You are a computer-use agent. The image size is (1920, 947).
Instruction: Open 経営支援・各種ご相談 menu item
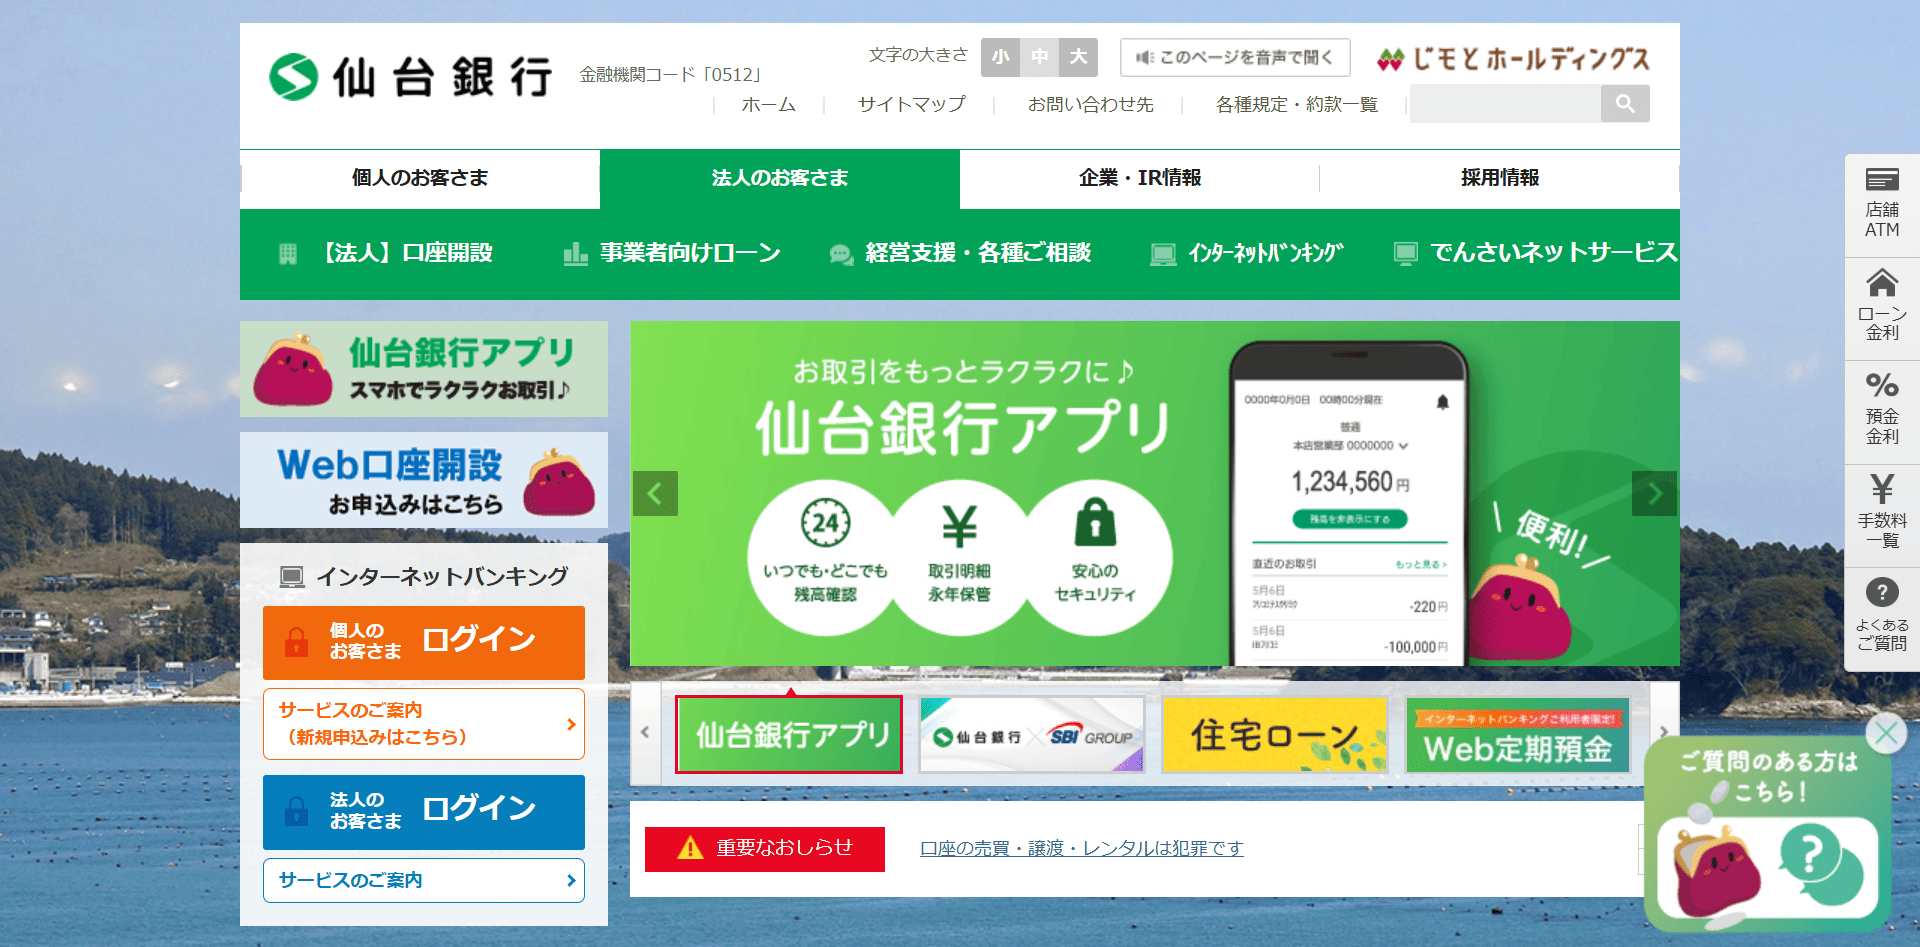960,253
